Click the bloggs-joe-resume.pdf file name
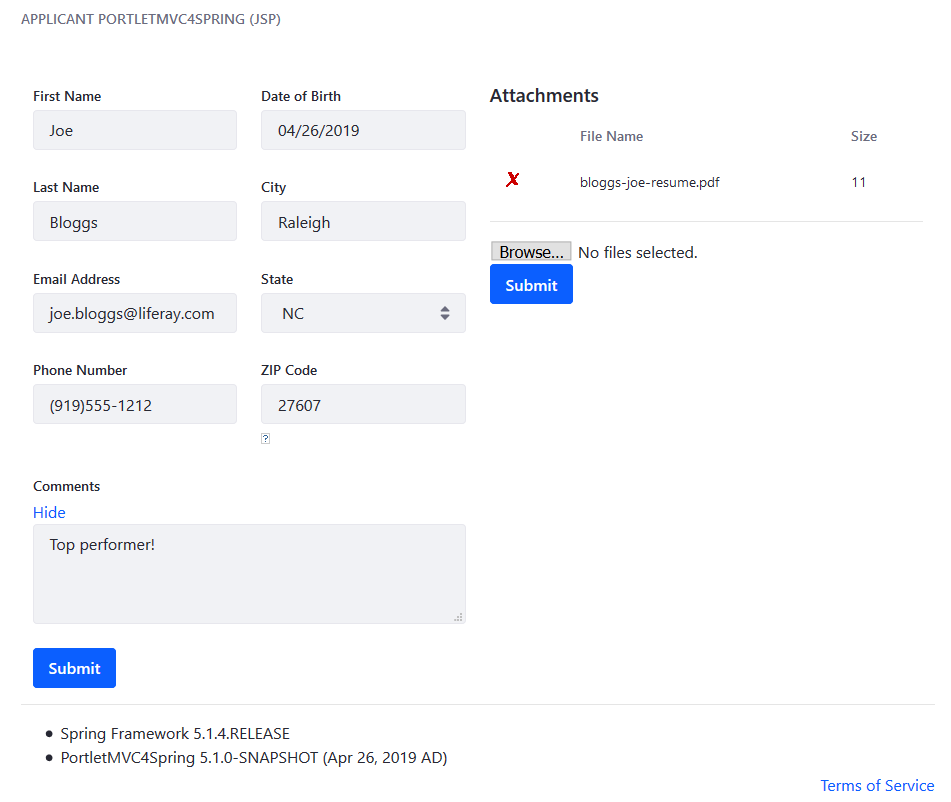The width and height of the screenshot is (951, 802). tap(650, 182)
